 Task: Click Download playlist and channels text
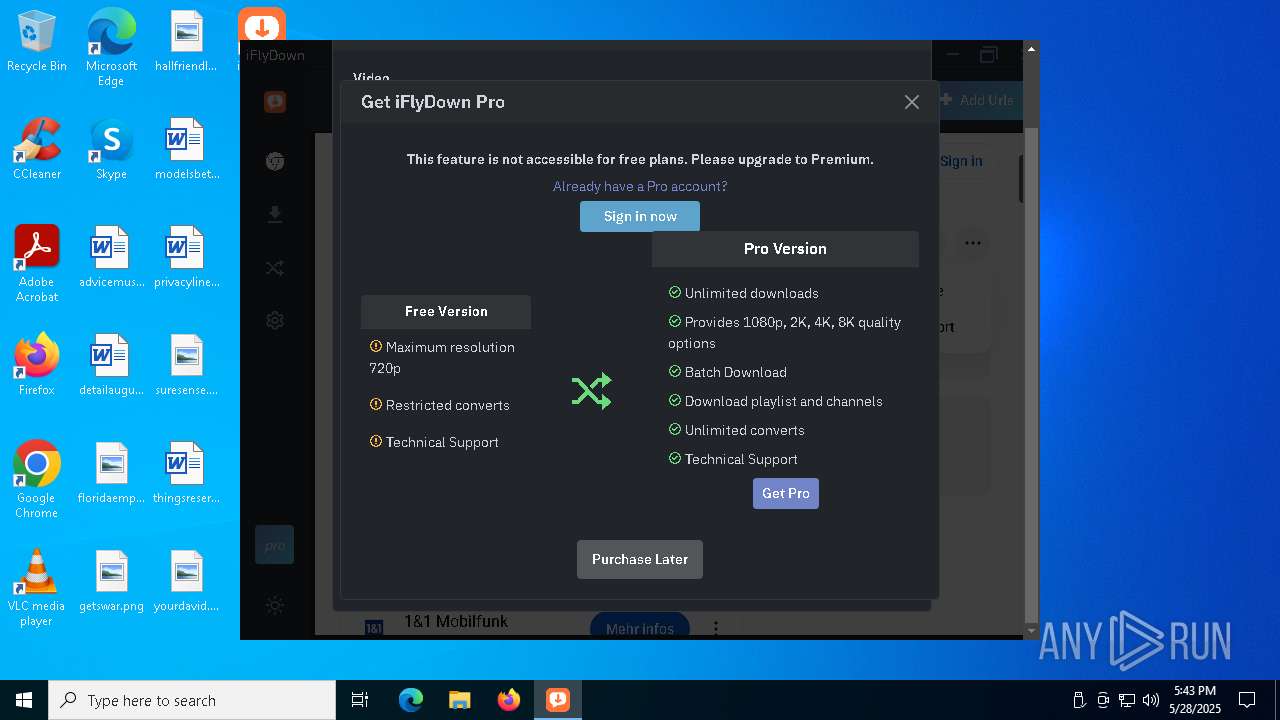(783, 401)
